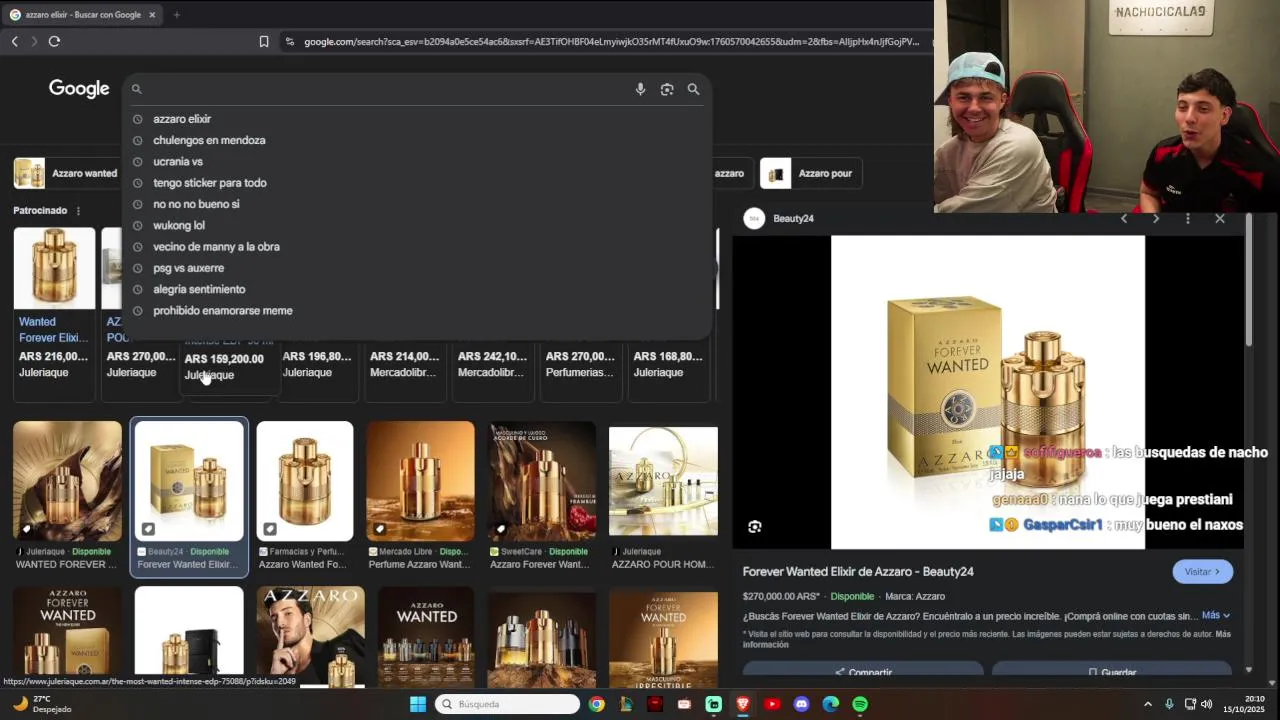Open Chrome from the taskbar

[596, 704]
